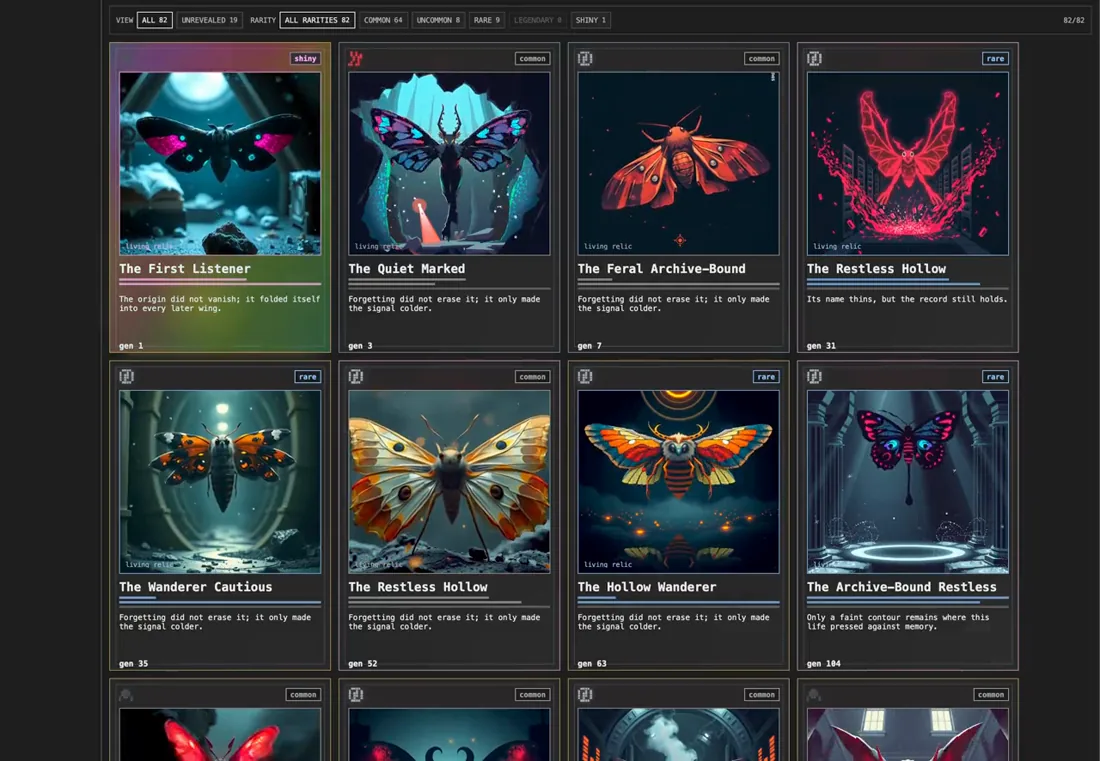Screen dimensions: 1100x761
Task: Click the rare badge on The Wanderer Cautious
Action: coord(308,377)
